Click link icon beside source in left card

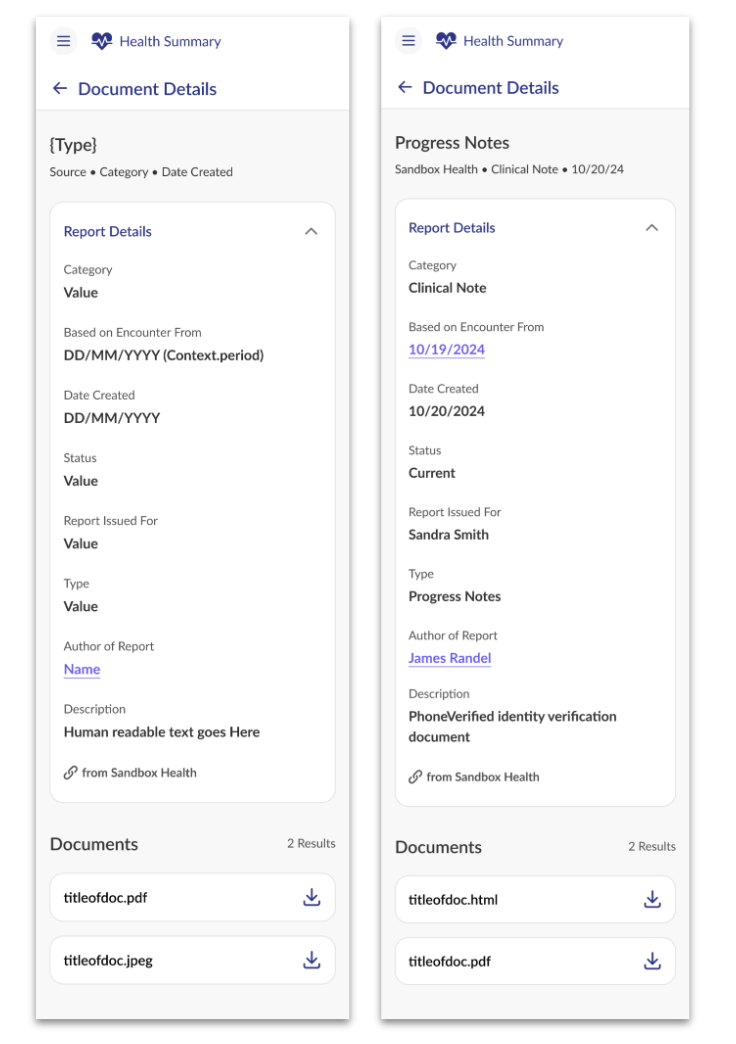coord(71,772)
